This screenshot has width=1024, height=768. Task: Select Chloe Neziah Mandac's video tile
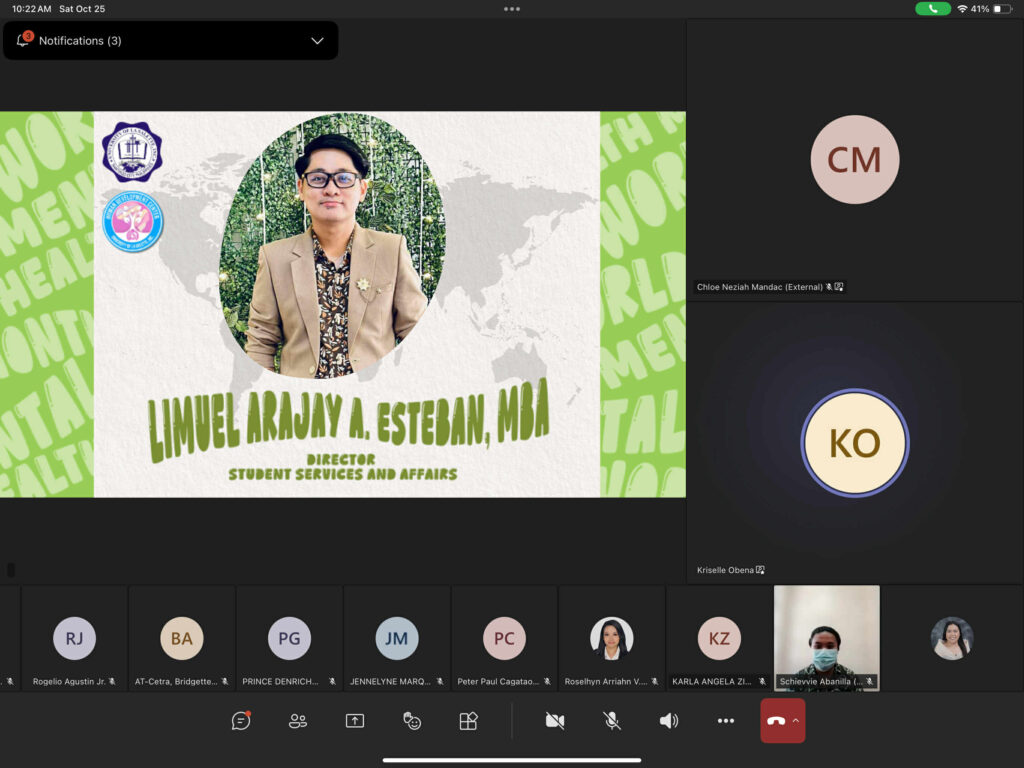(854, 160)
